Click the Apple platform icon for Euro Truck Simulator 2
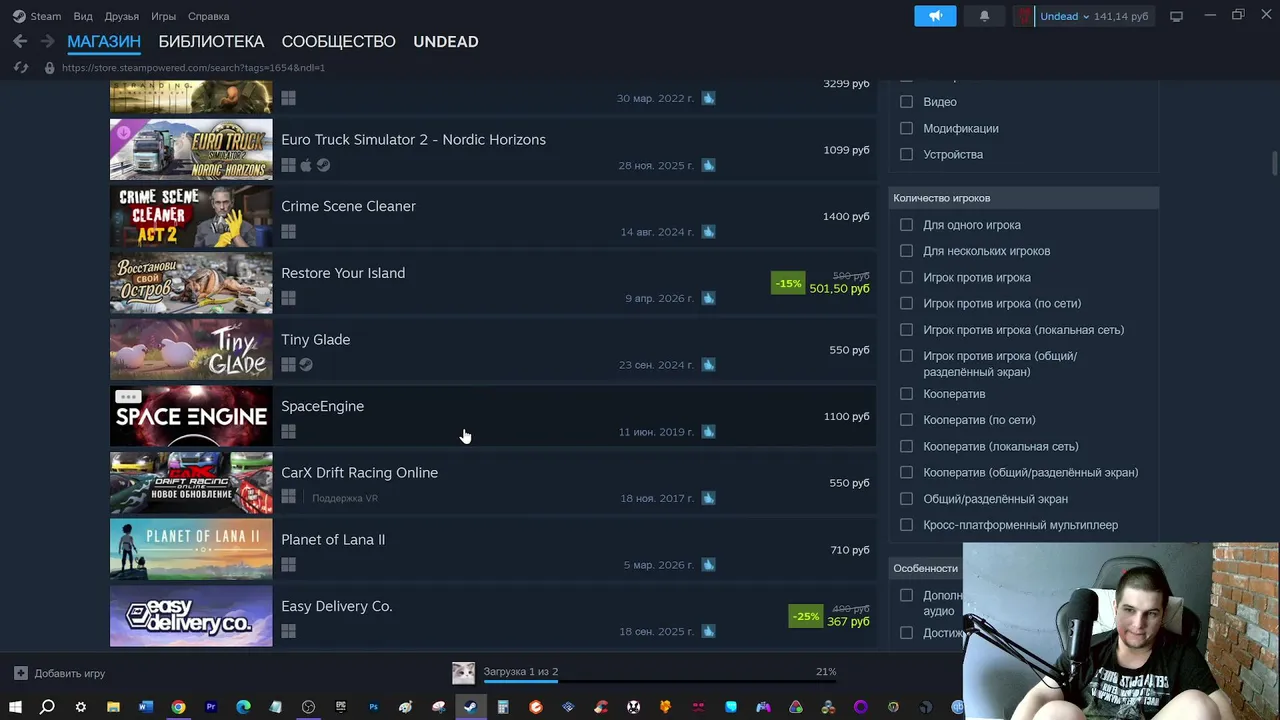 coord(306,165)
